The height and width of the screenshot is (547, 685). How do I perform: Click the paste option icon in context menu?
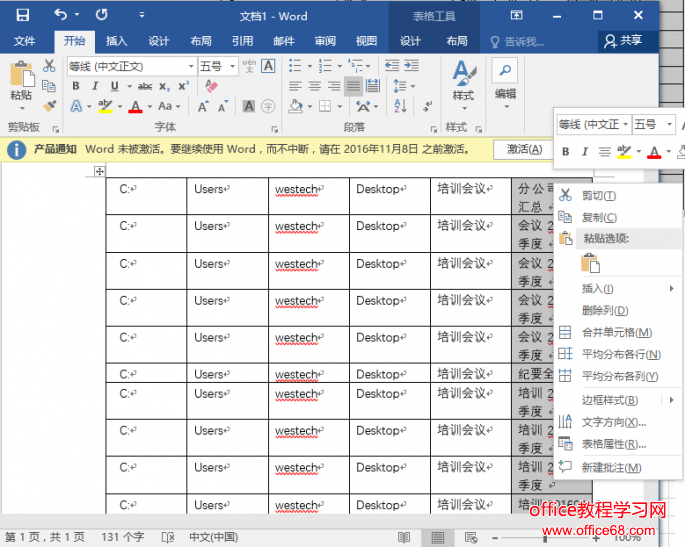(x=590, y=263)
